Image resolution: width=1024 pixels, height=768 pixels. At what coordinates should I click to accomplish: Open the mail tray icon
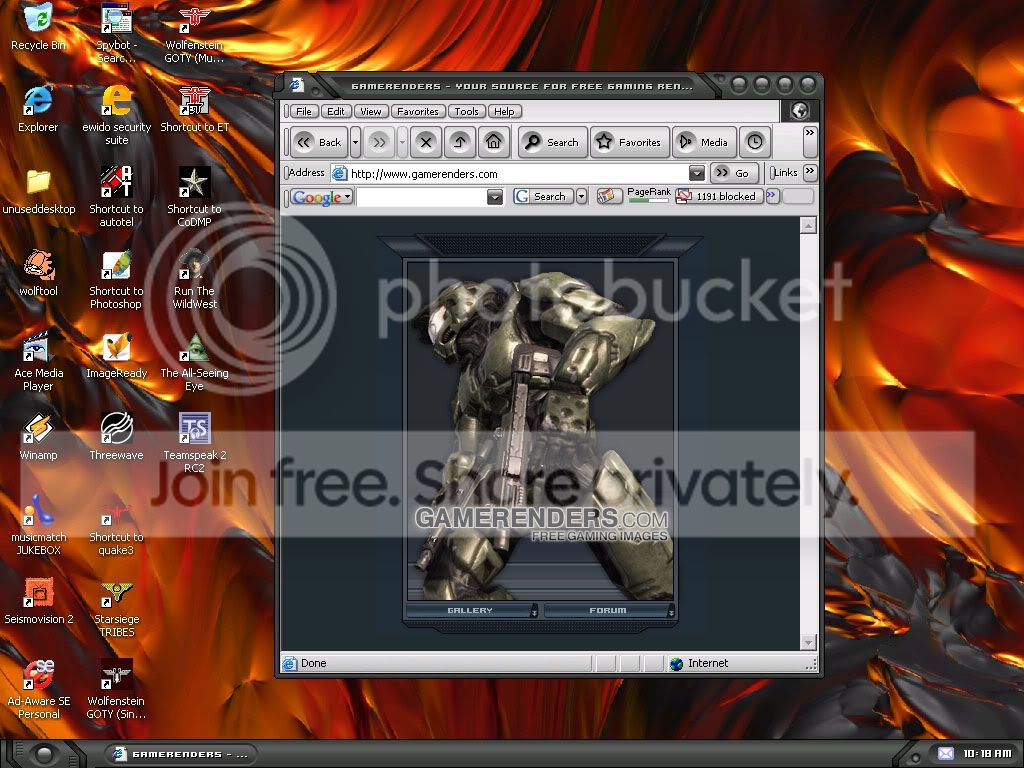coord(946,753)
